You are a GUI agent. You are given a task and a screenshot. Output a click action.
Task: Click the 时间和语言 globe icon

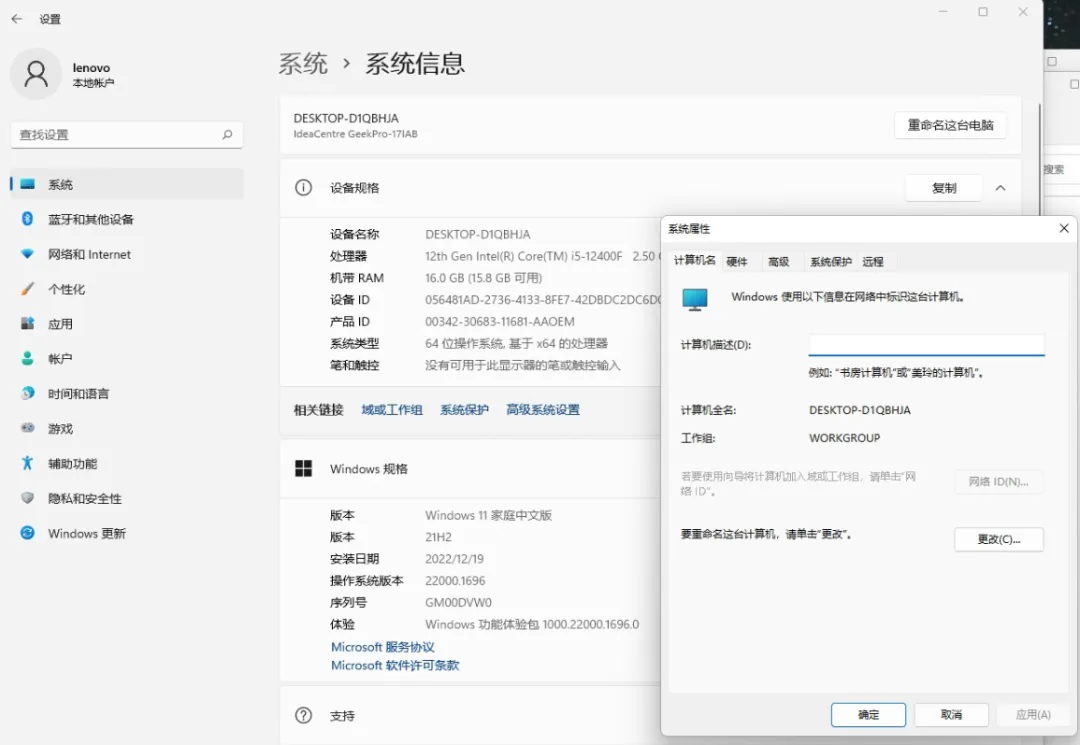[x=28, y=393]
